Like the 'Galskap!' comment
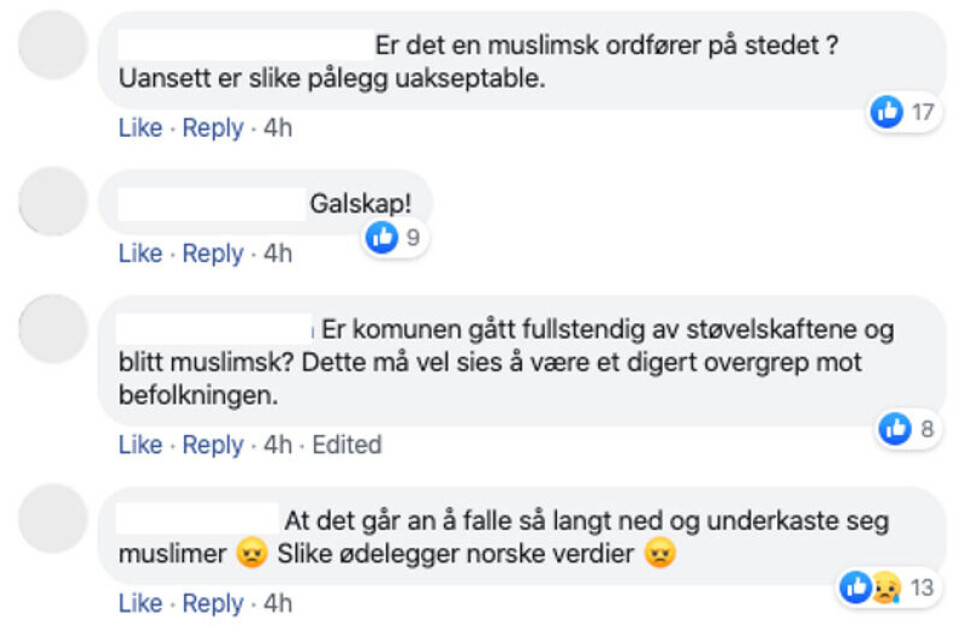 [x=140, y=254]
